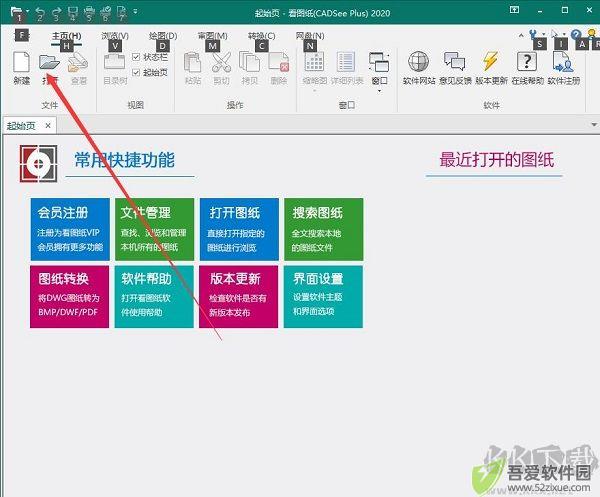Click the redo arrow in the quick access toolbar

coord(56,12)
